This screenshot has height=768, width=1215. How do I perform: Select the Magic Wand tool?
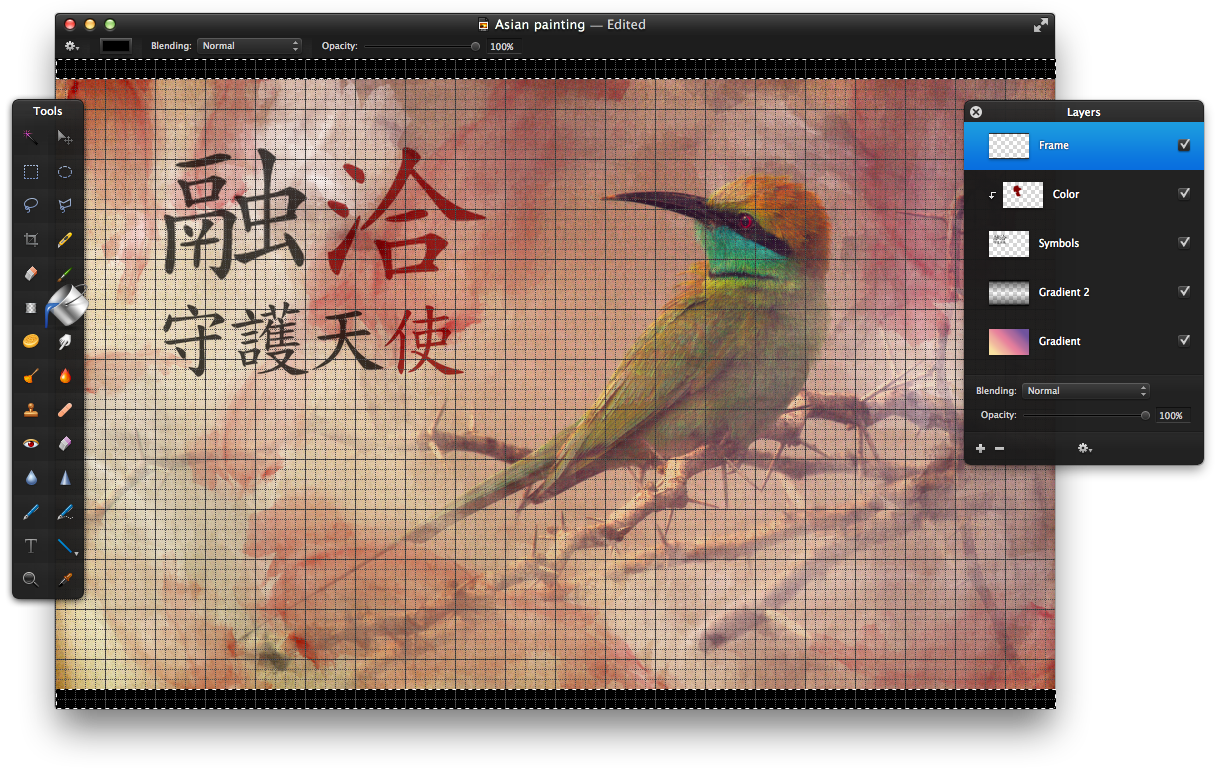pos(31,137)
